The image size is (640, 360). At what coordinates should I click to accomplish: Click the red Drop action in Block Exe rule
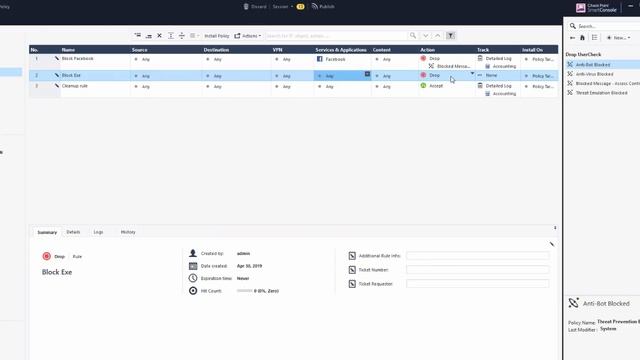[430, 75]
